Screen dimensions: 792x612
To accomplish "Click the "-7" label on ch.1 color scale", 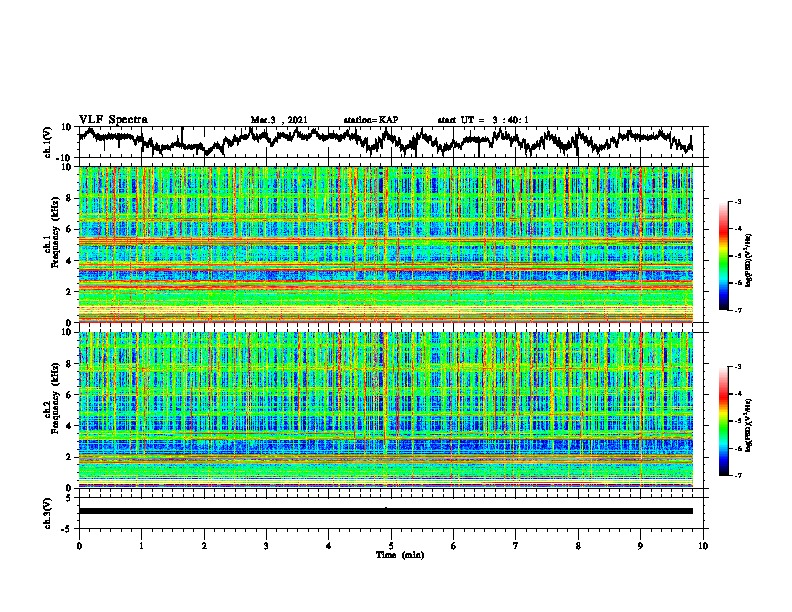I will pyautogui.click(x=738, y=310).
